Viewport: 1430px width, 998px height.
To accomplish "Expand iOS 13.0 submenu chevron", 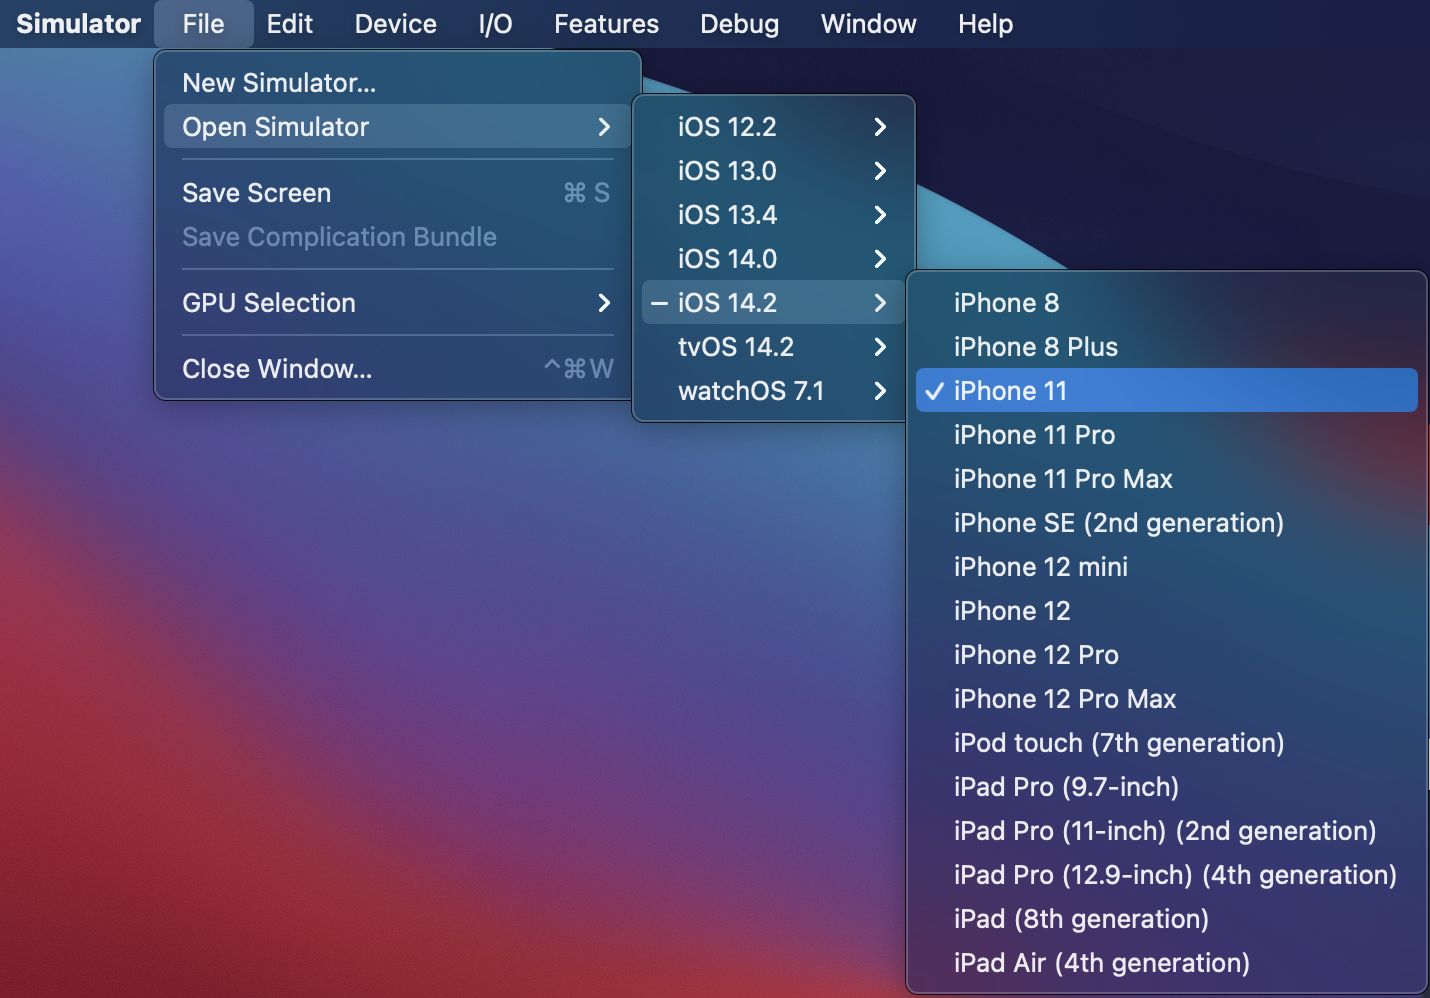I will [880, 171].
